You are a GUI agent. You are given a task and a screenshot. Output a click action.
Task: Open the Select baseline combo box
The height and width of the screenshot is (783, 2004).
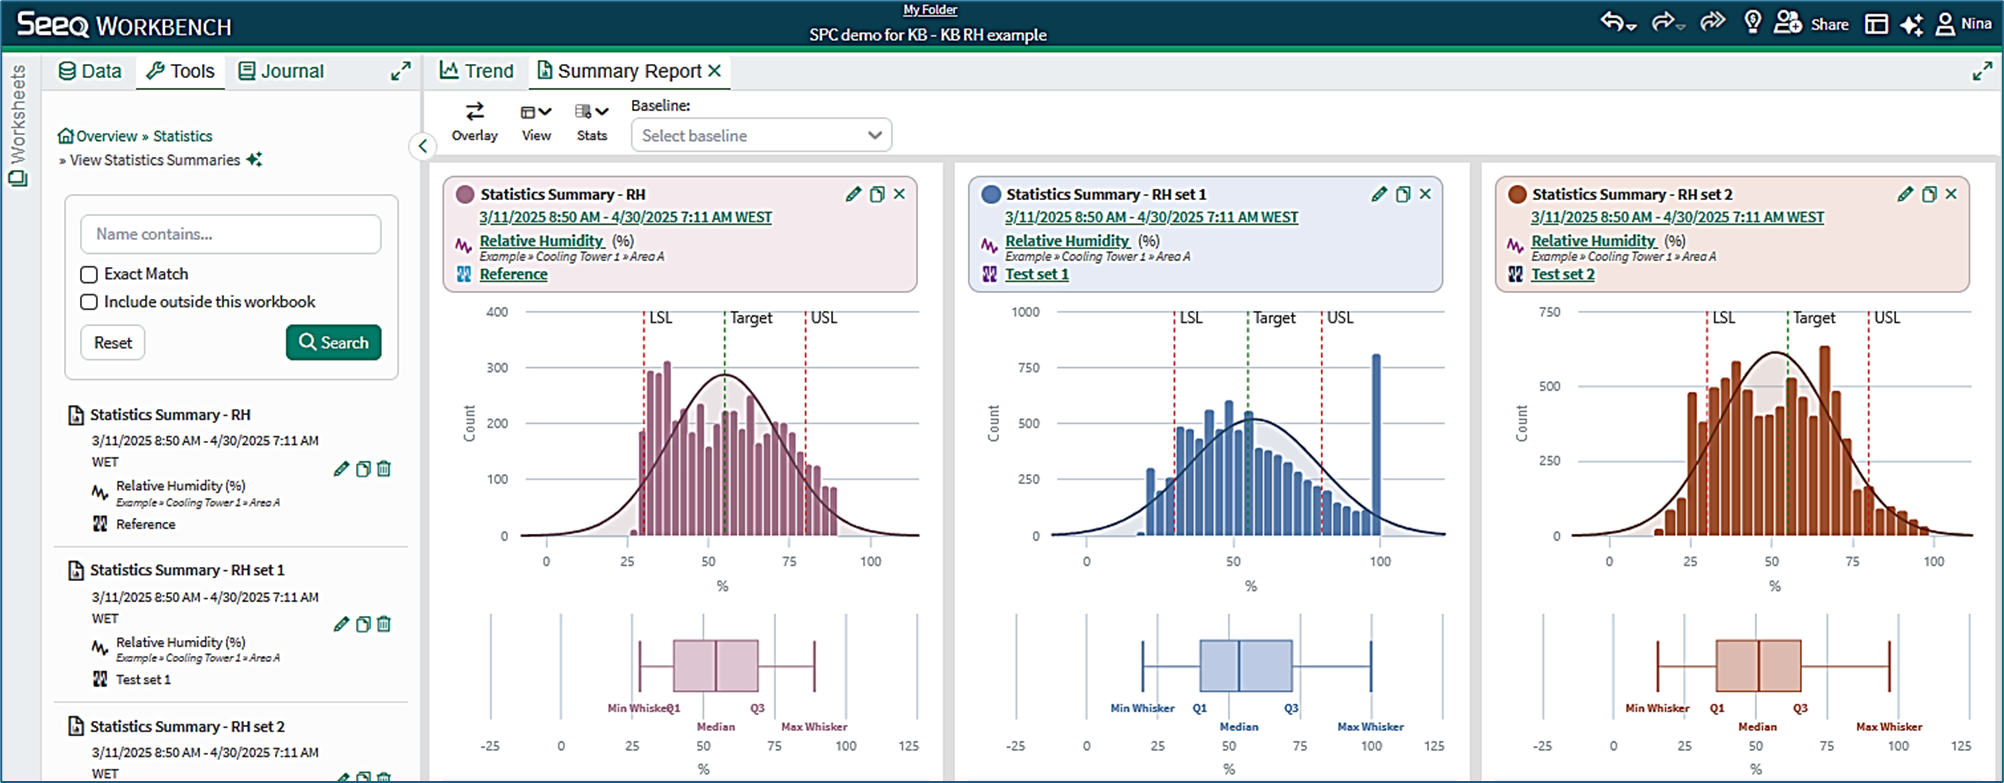[x=761, y=135]
